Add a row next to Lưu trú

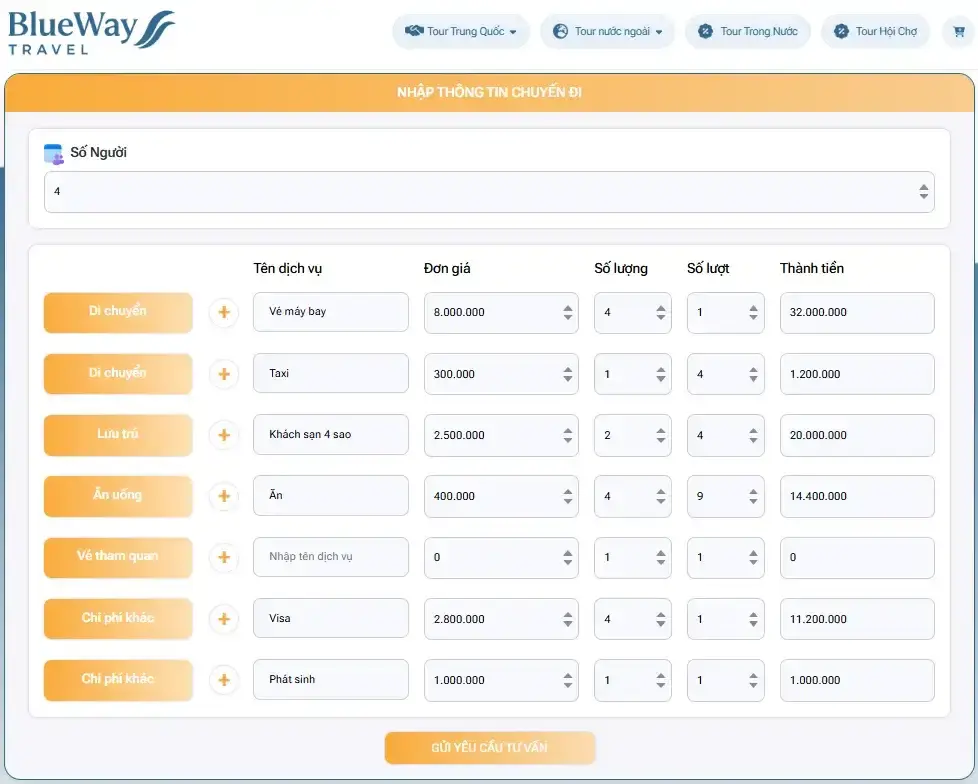tap(224, 435)
